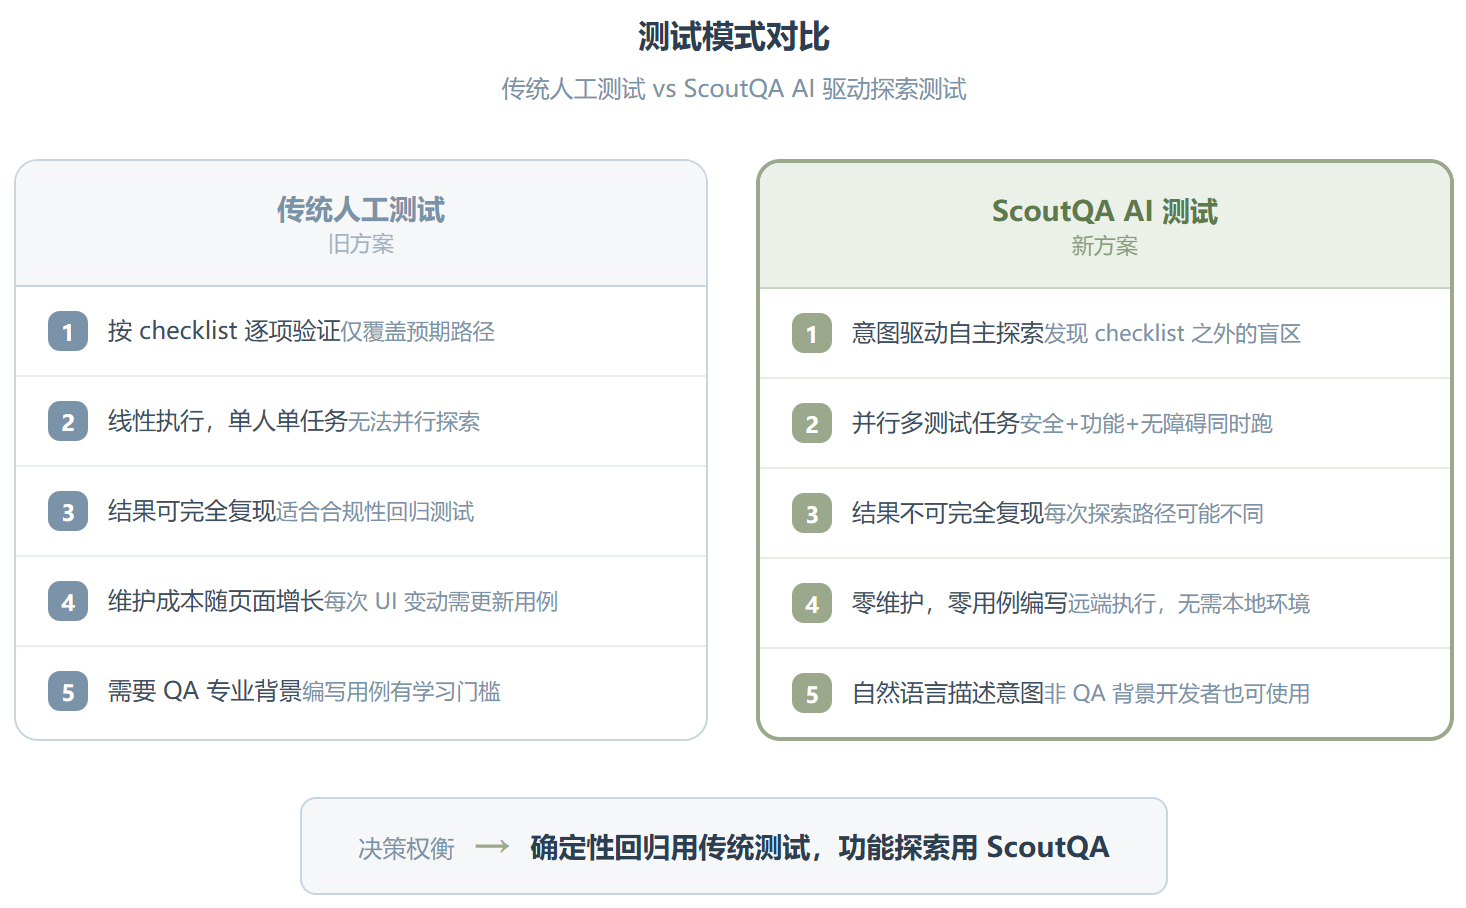
Task: Click the arrow after 决策权衡
Action: (x=492, y=847)
